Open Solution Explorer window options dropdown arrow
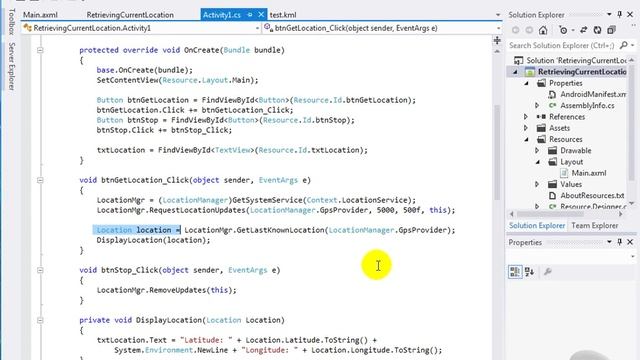Screen dimensions: 640x360 click(x=609, y=15)
